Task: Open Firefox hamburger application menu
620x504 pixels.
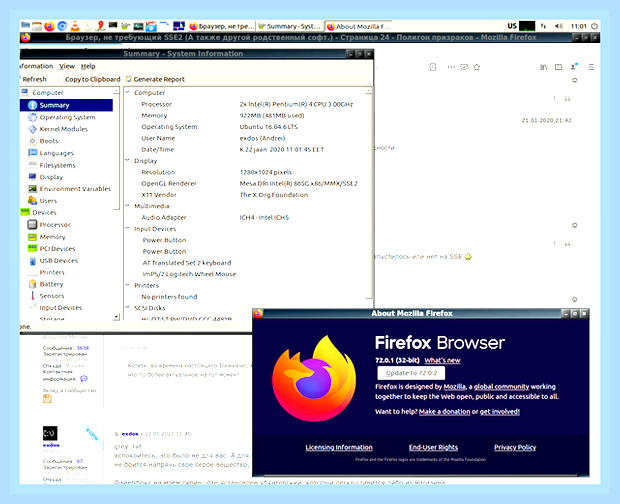Action: pos(591,67)
